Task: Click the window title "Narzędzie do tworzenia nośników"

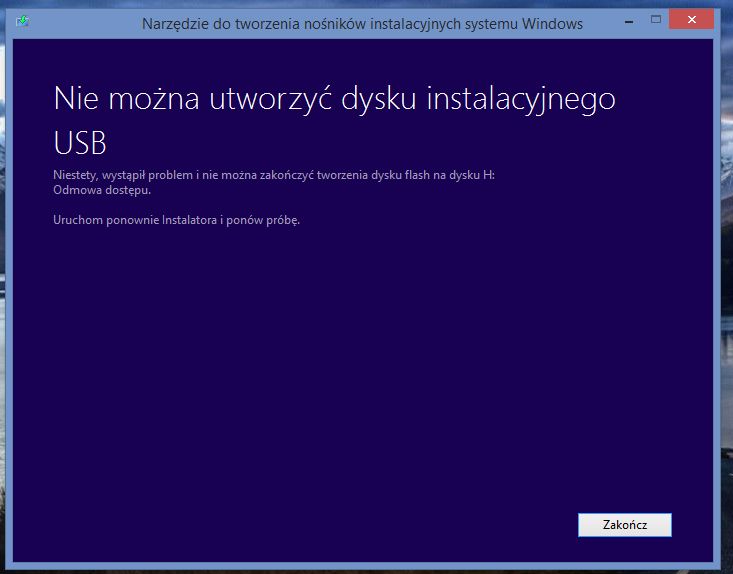Action: [x=362, y=23]
